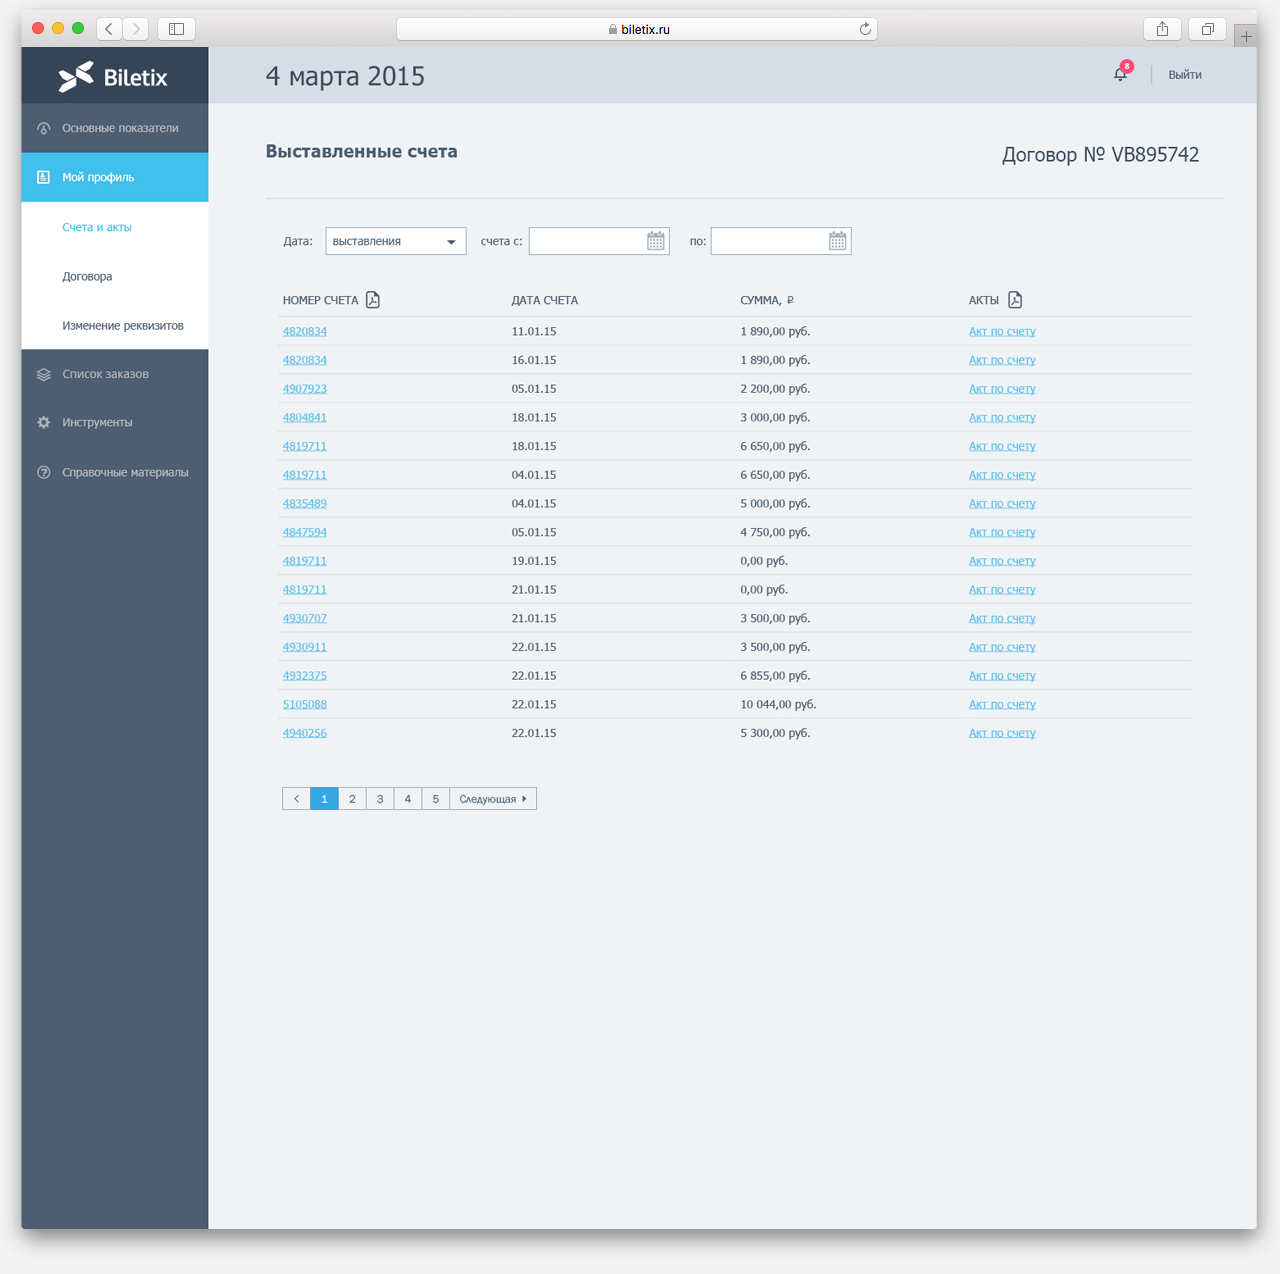The height and width of the screenshot is (1274, 1280).
Task: Open Акт по счету for invoice 4835489
Action: [x=1002, y=503]
